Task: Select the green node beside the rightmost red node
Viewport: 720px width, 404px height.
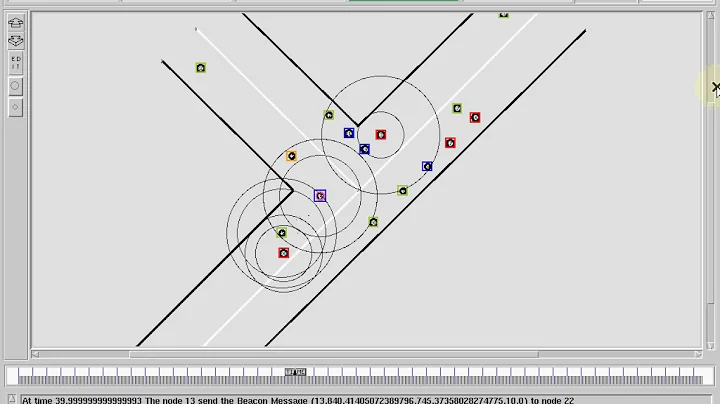Action: (457, 108)
